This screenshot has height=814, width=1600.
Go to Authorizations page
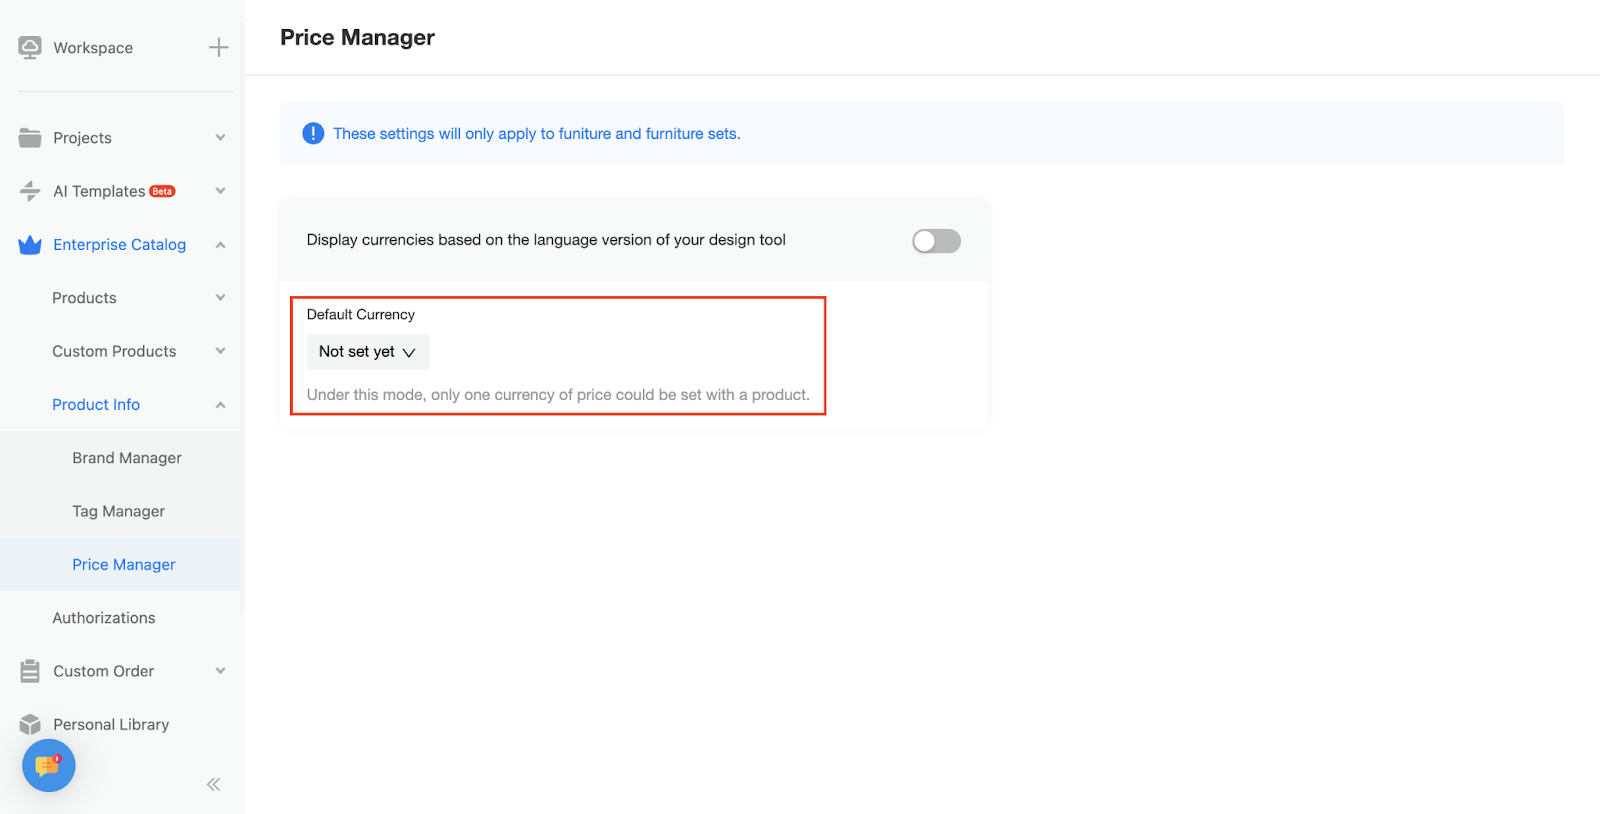[x=104, y=618]
